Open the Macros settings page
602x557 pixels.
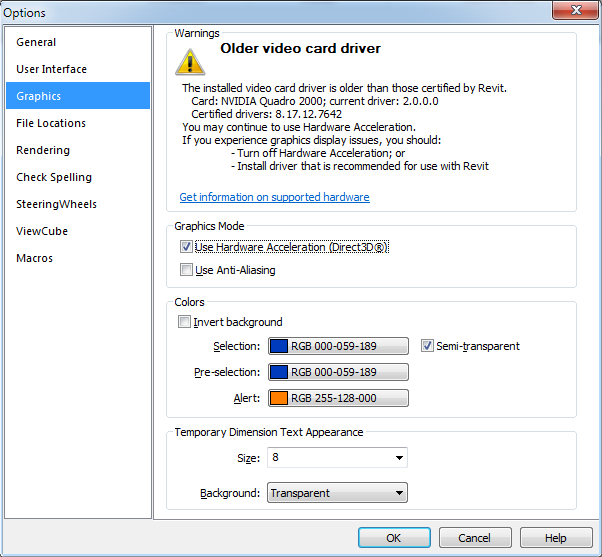point(78,258)
